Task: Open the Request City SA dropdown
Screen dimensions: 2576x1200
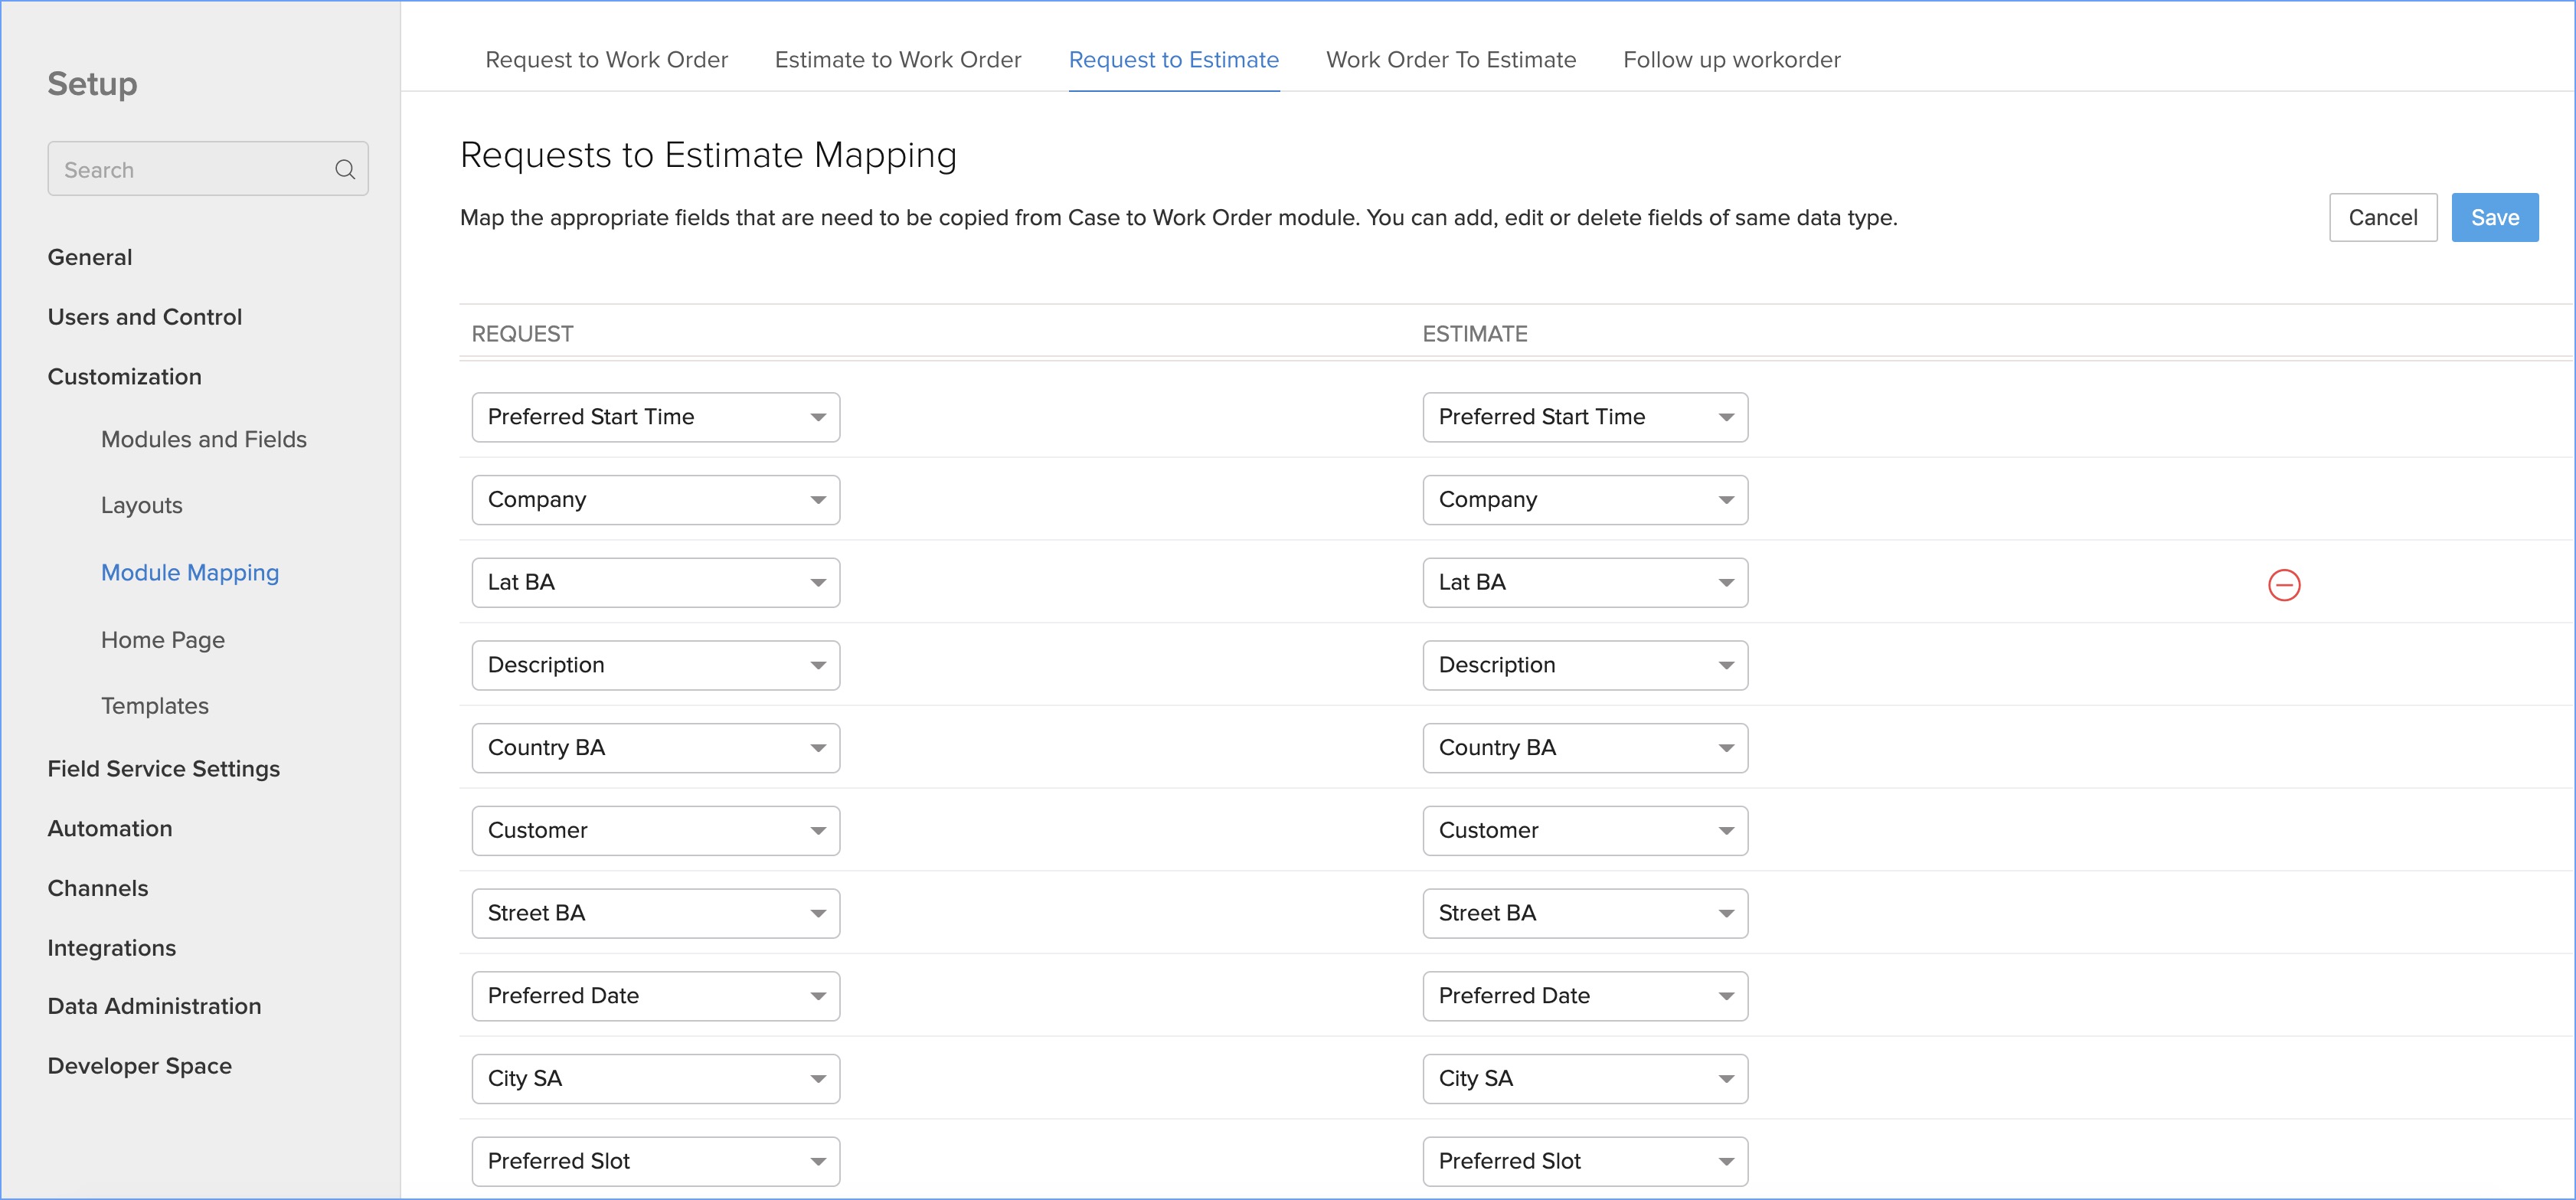Action: pos(655,1079)
